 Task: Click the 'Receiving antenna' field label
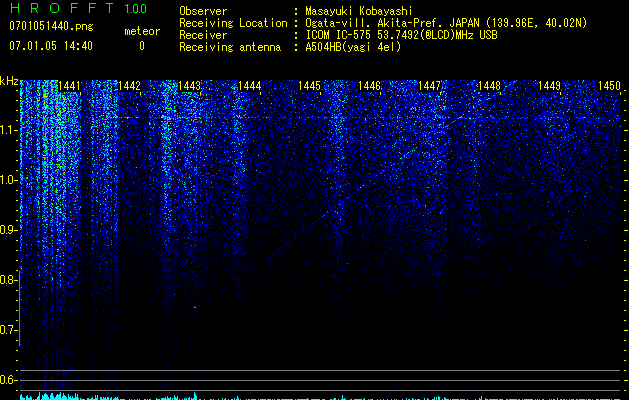tap(230, 47)
